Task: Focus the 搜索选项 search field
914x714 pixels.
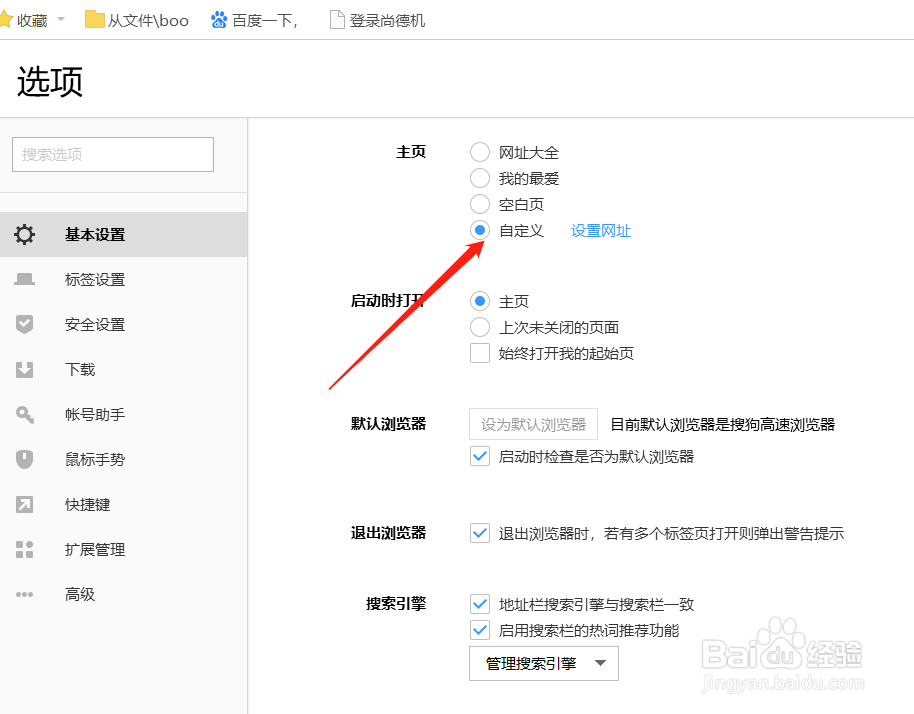Action: [x=113, y=154]
